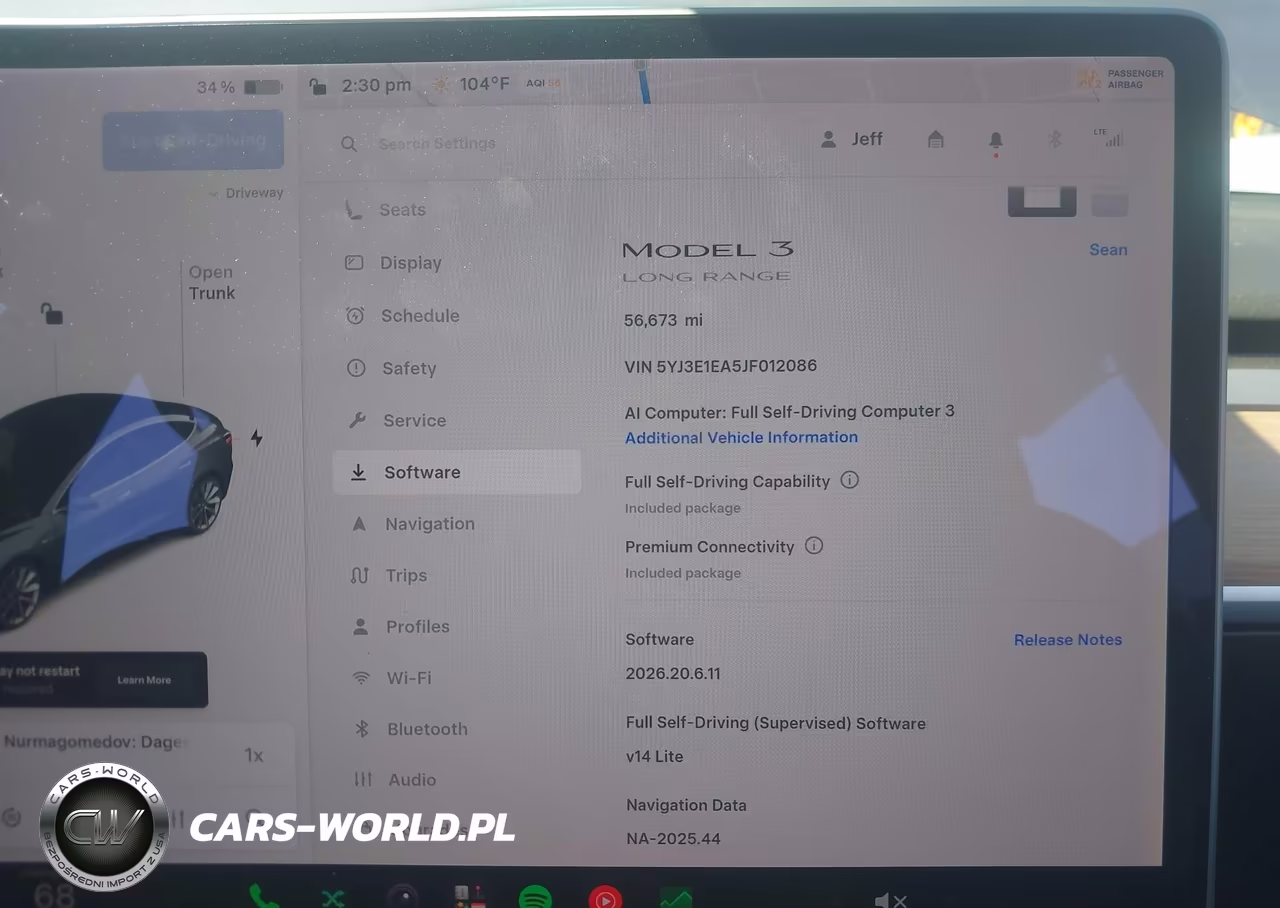
Task: Select the Software menu item
Action: tap(457, 472)
